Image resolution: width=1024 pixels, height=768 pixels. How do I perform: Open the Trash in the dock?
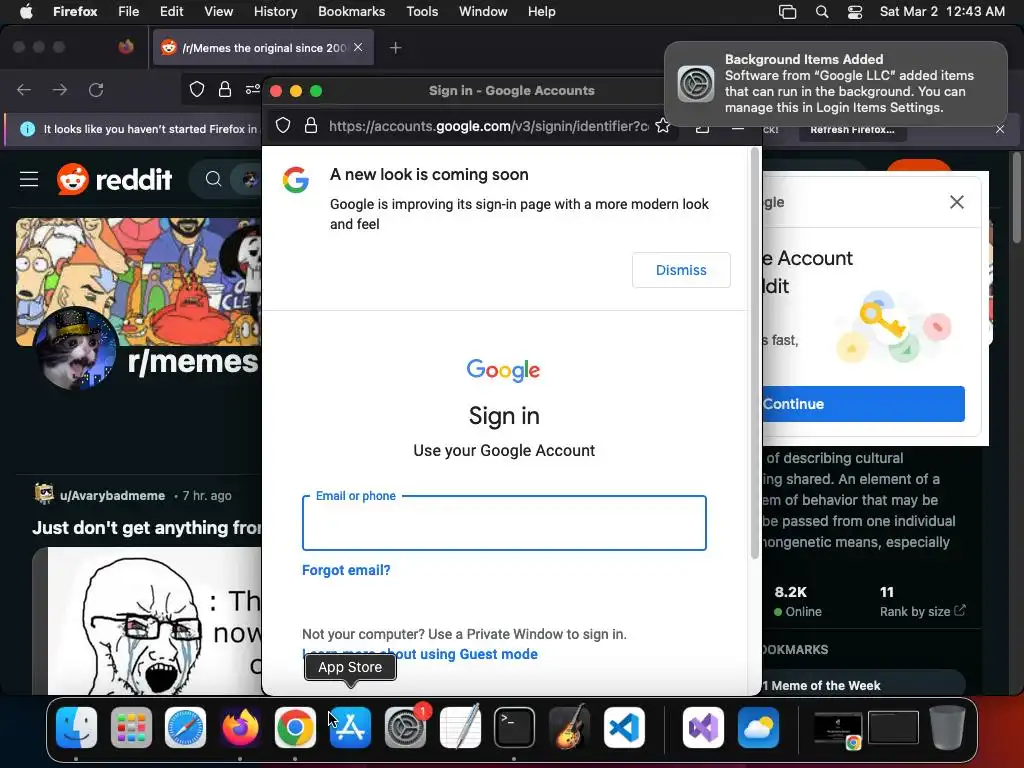tap(947, 727)
